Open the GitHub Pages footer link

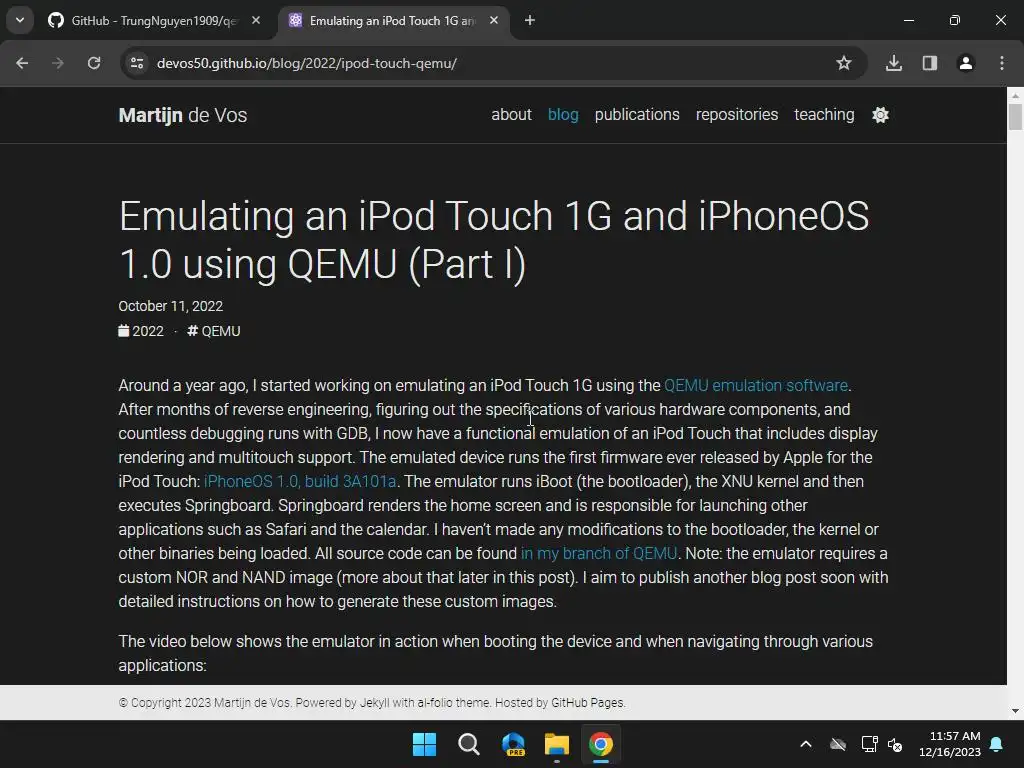[x=587, y=703]
